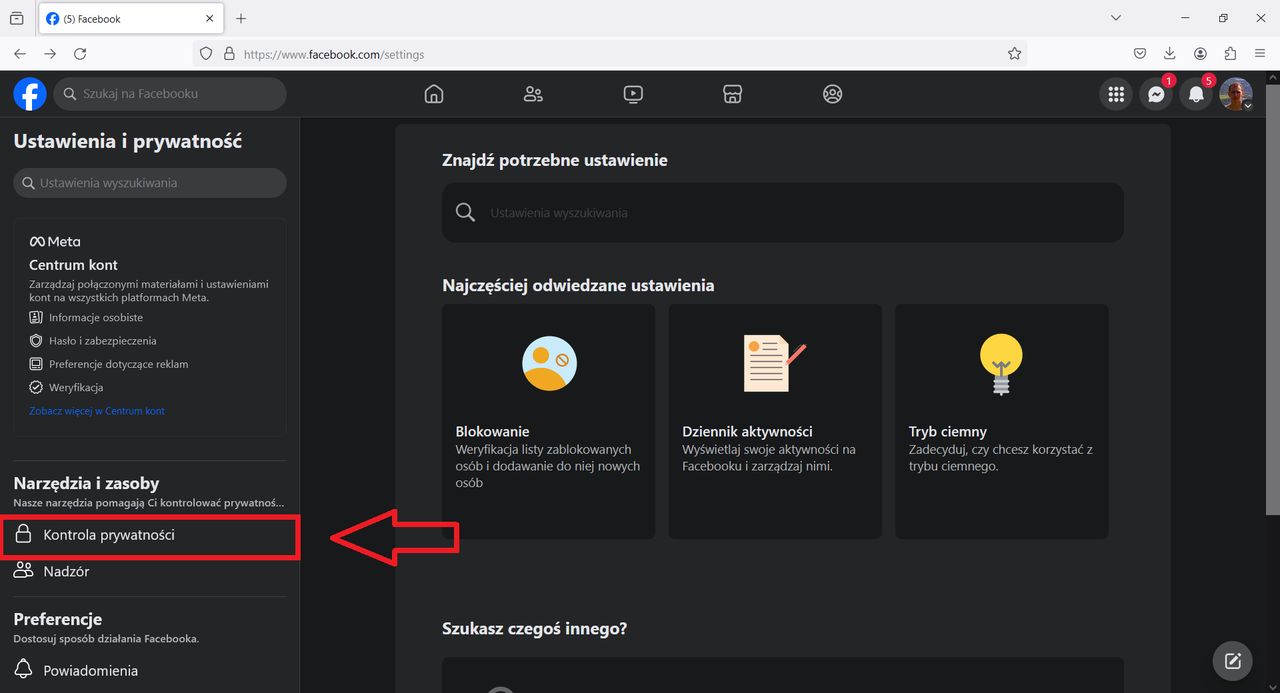Click Narzędzia i zasoby heading
Image resolution: width=1280 pixels, height=693 pixels.
pyautogui.click(x=86, y=483)
